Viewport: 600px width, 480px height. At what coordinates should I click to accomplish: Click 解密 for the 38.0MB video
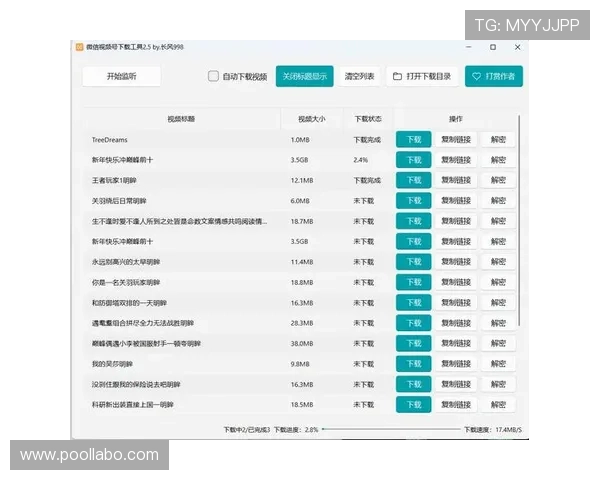[498, 343]
